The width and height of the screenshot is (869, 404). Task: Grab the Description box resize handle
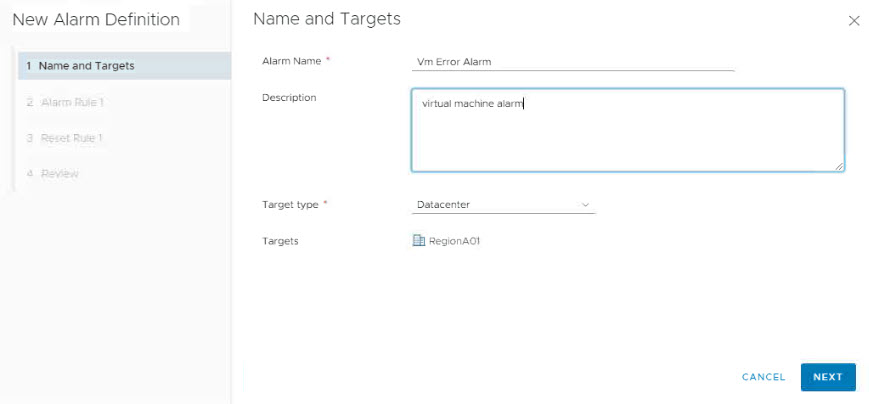(839, 167)
